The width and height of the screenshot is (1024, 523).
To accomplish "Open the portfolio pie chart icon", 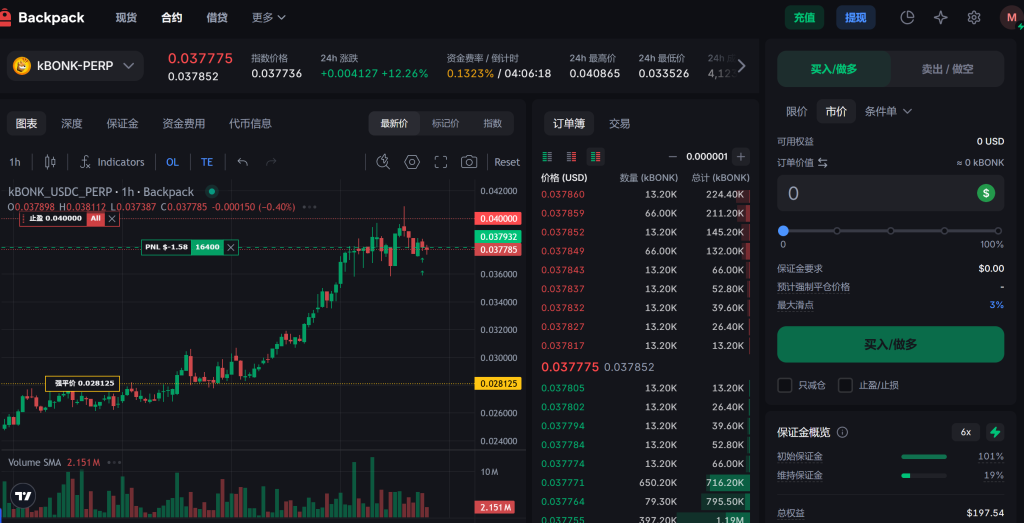I will pyautogui.click(x=907, y=17).
